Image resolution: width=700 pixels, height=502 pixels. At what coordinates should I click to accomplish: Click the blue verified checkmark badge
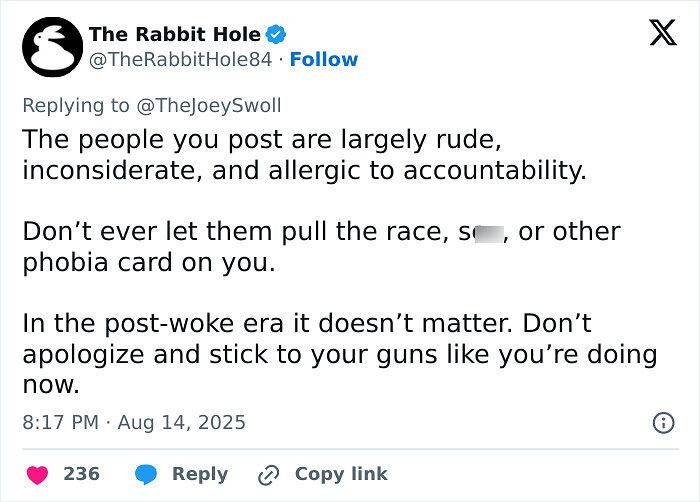tap(276, 34)
